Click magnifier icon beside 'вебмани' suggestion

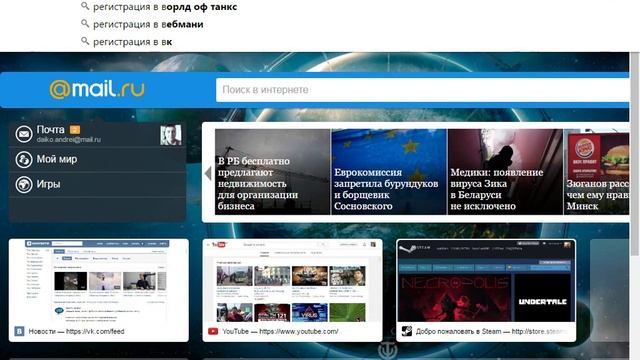[x=85, y=23]
